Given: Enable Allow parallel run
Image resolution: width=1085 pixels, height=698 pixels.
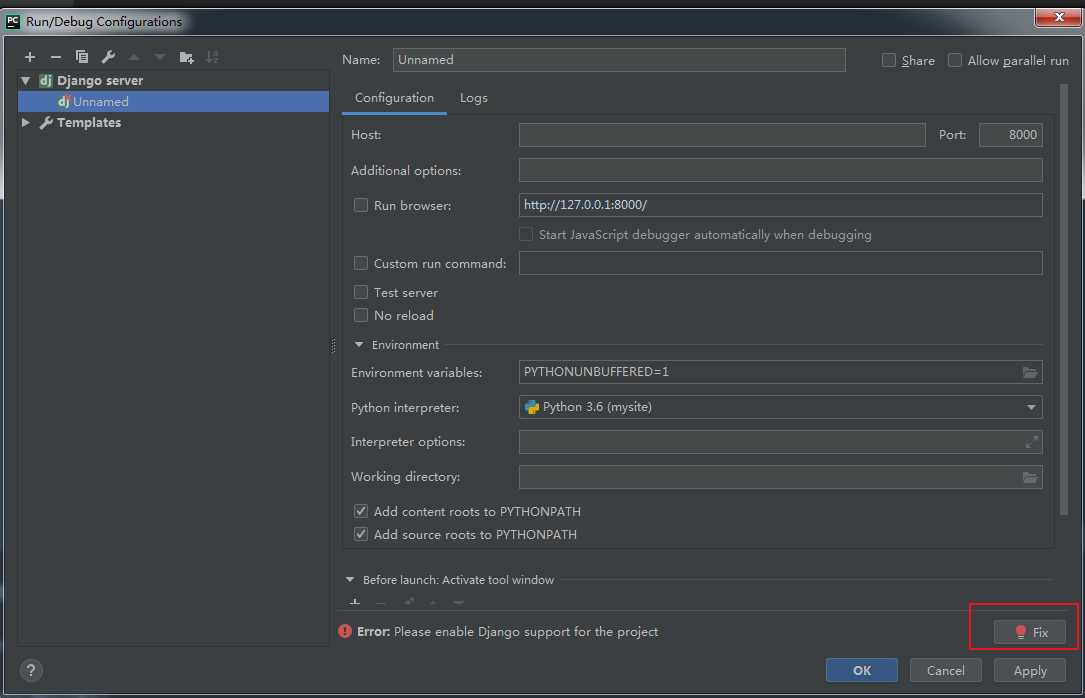Looking at the screenshot, I should tap(954, 60).
